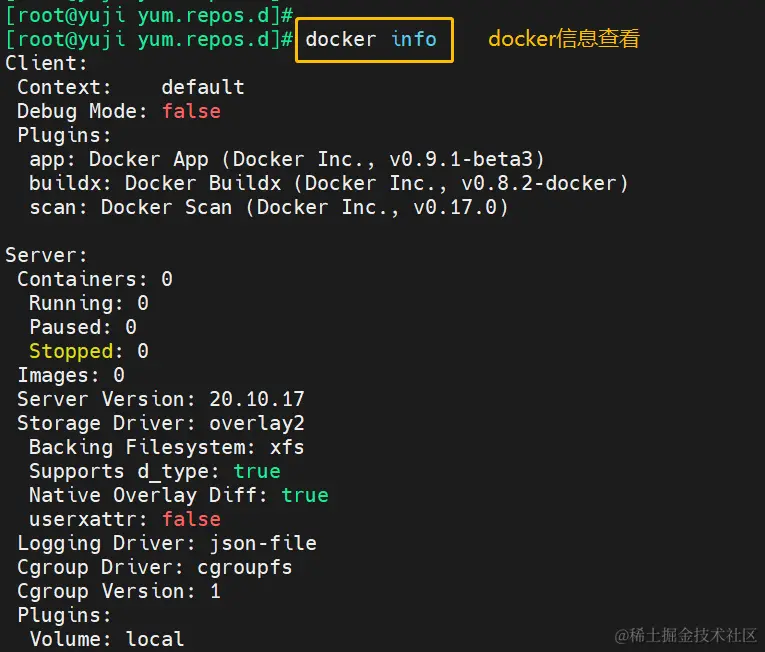Click the 'Images: 0' line

point(71,375)
